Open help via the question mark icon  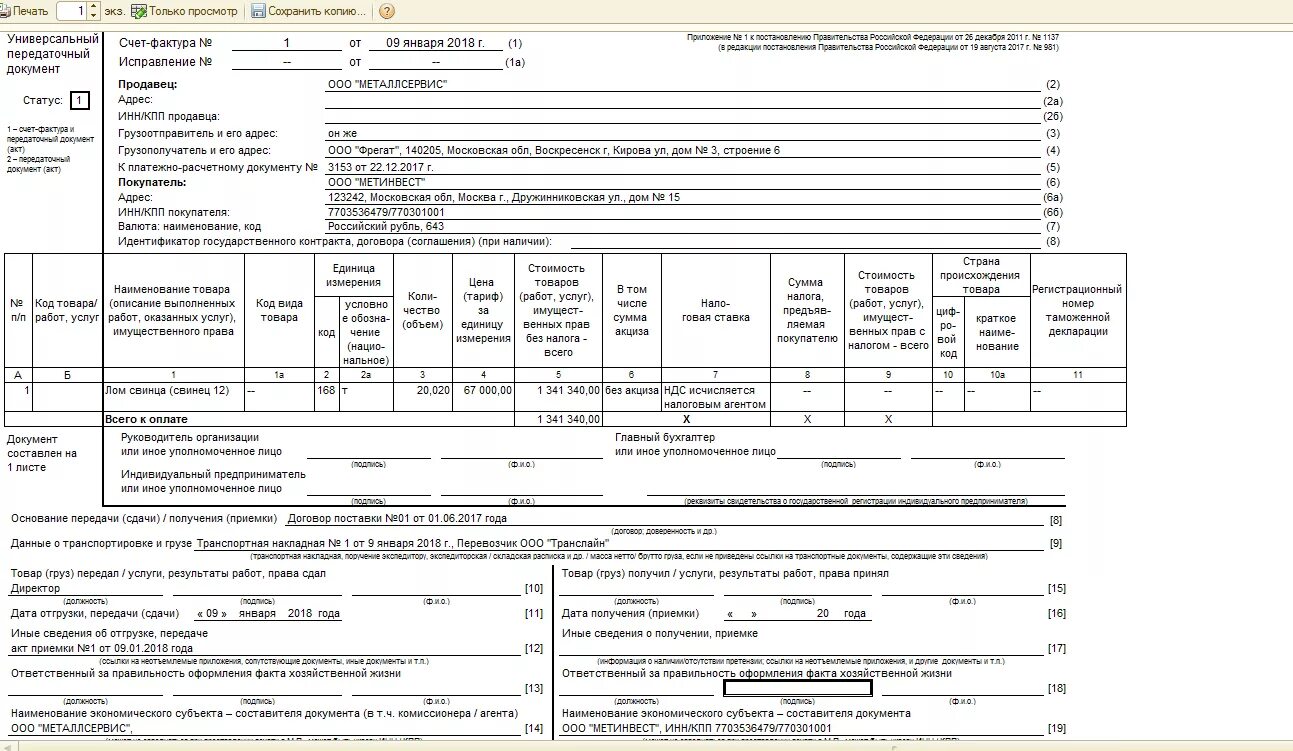386,11
